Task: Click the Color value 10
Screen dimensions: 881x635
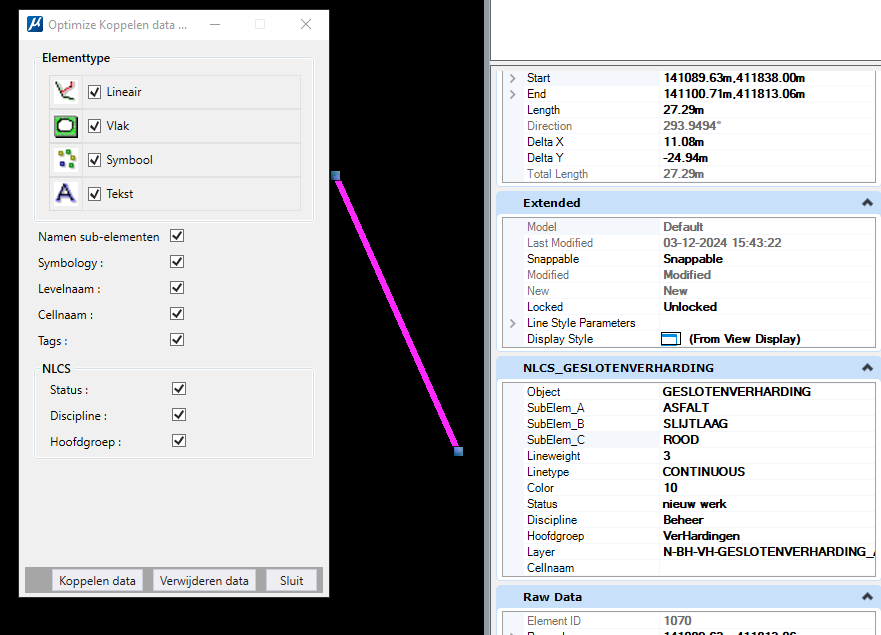Action: (x=670, y=488)
